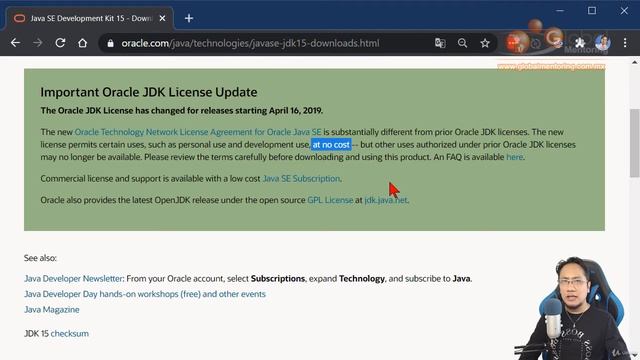Minimize the browser window
Viewport: 640px width, 360px height.
560,11
